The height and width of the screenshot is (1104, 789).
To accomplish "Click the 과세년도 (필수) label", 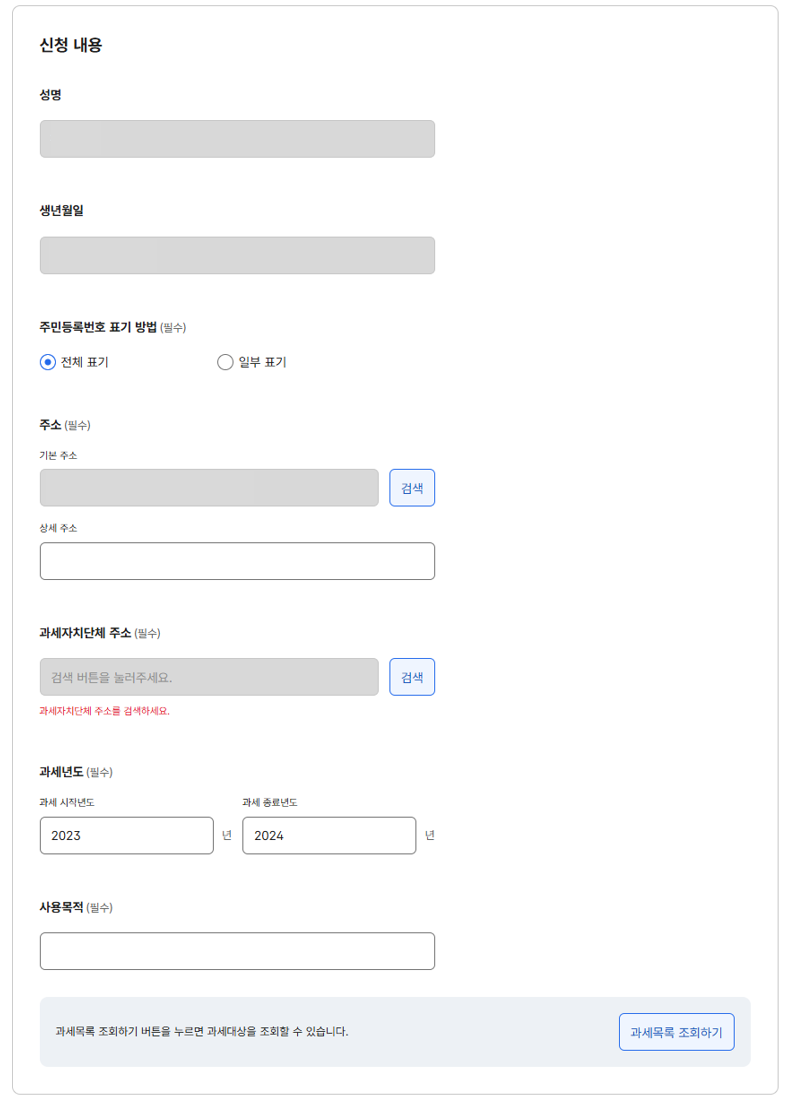I will [x=66, y=771].
